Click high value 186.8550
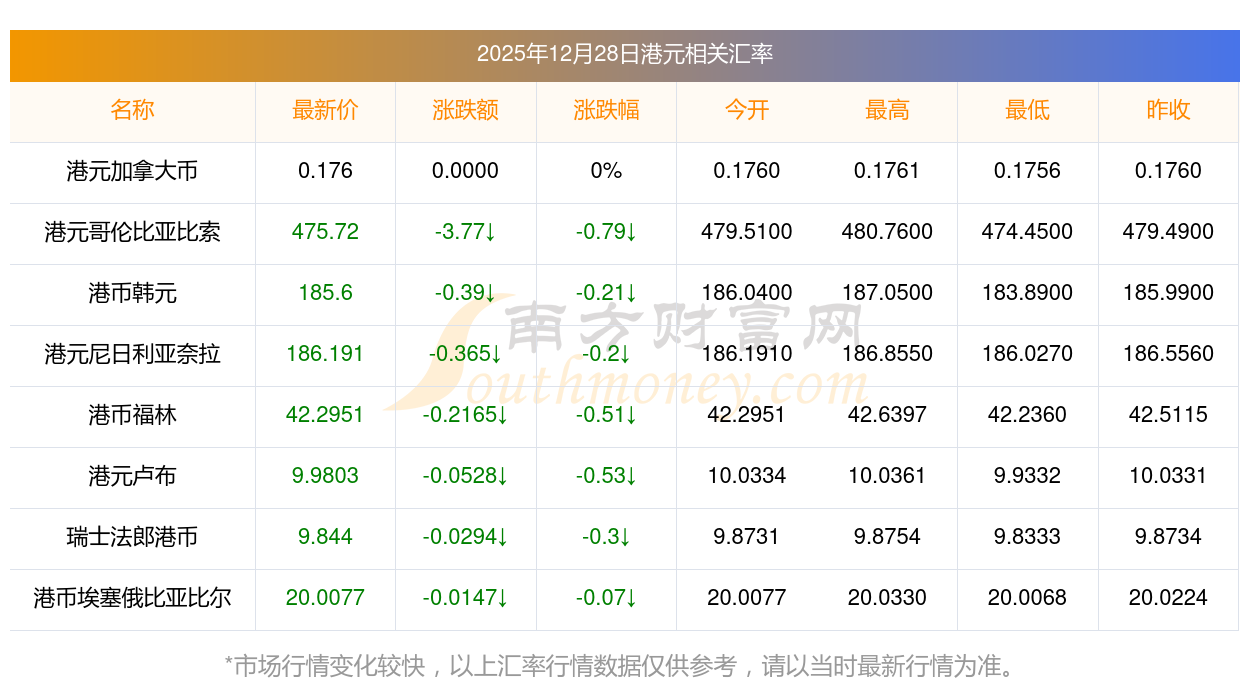The width and height of the screenshot is (1250, 697). (x=887, y=354)
